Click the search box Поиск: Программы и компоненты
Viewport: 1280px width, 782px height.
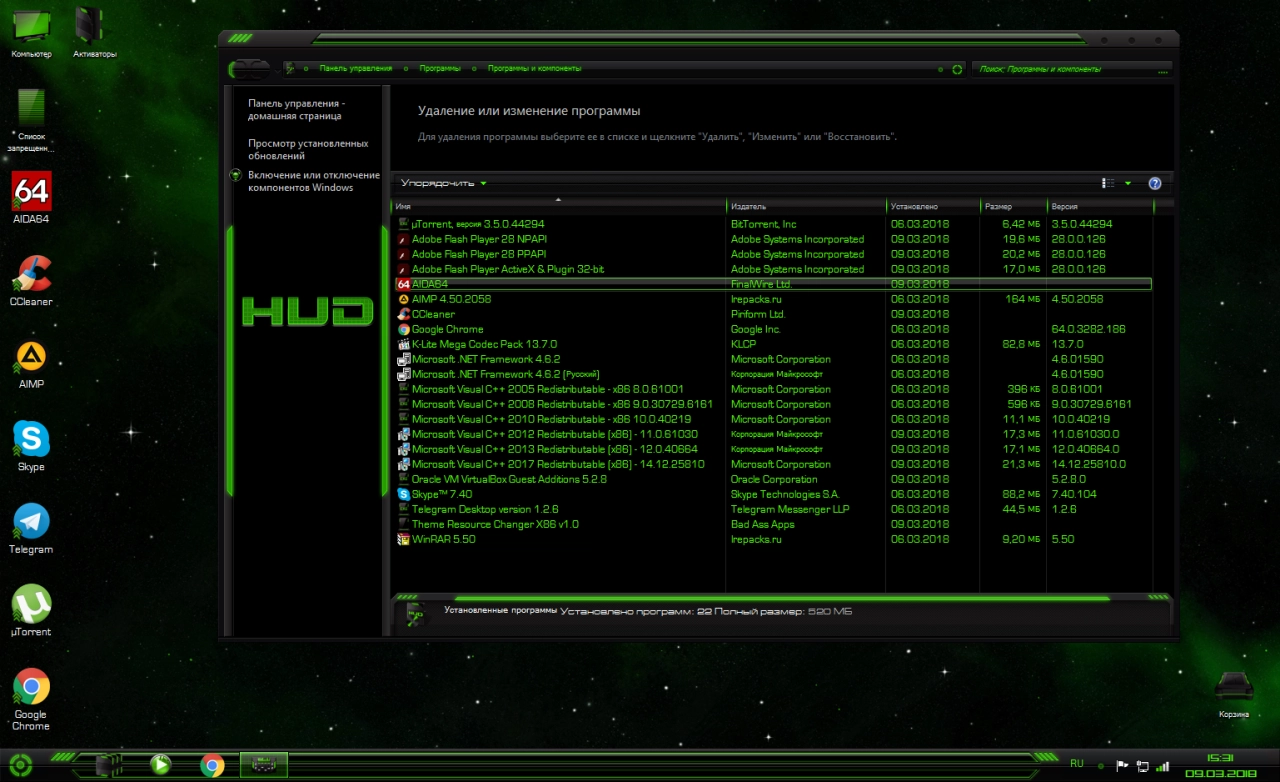[x=1074, y=69]
